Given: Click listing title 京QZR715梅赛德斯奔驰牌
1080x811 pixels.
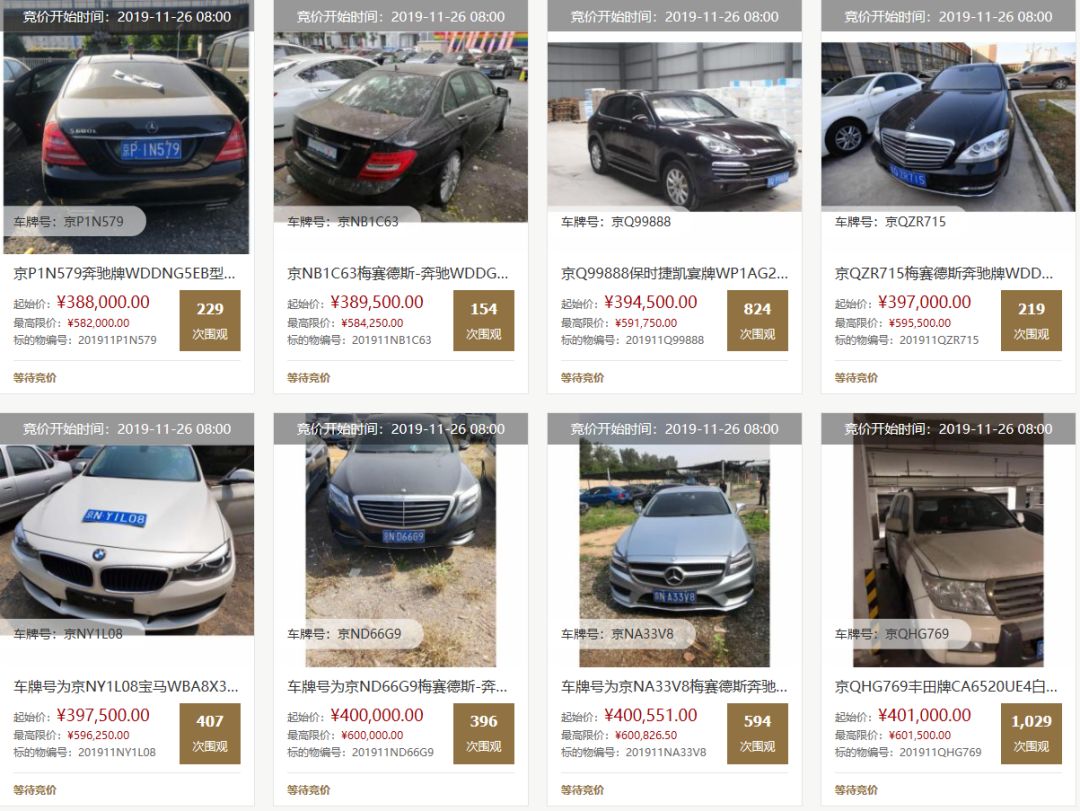Looking at the screenshot, I should (944, 274).
